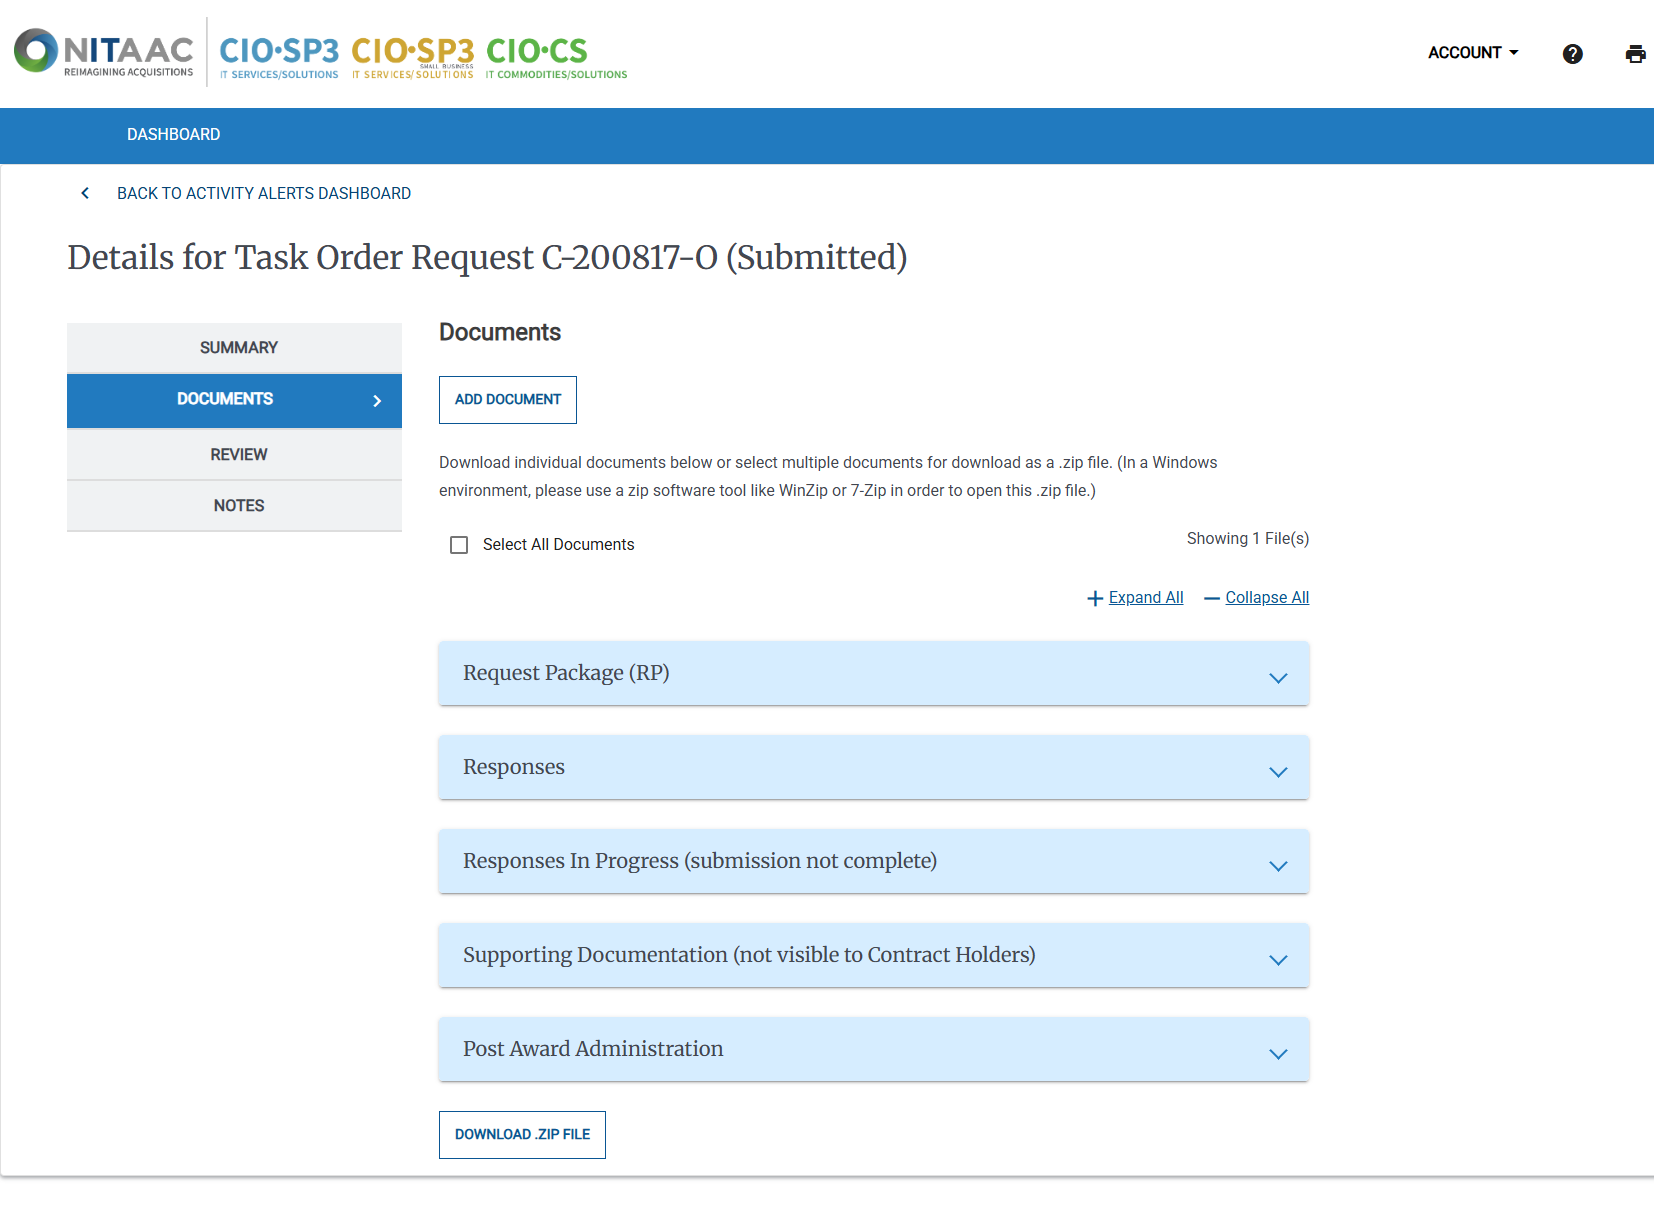Check the Select All Documents checkbox

coord(459,544)
